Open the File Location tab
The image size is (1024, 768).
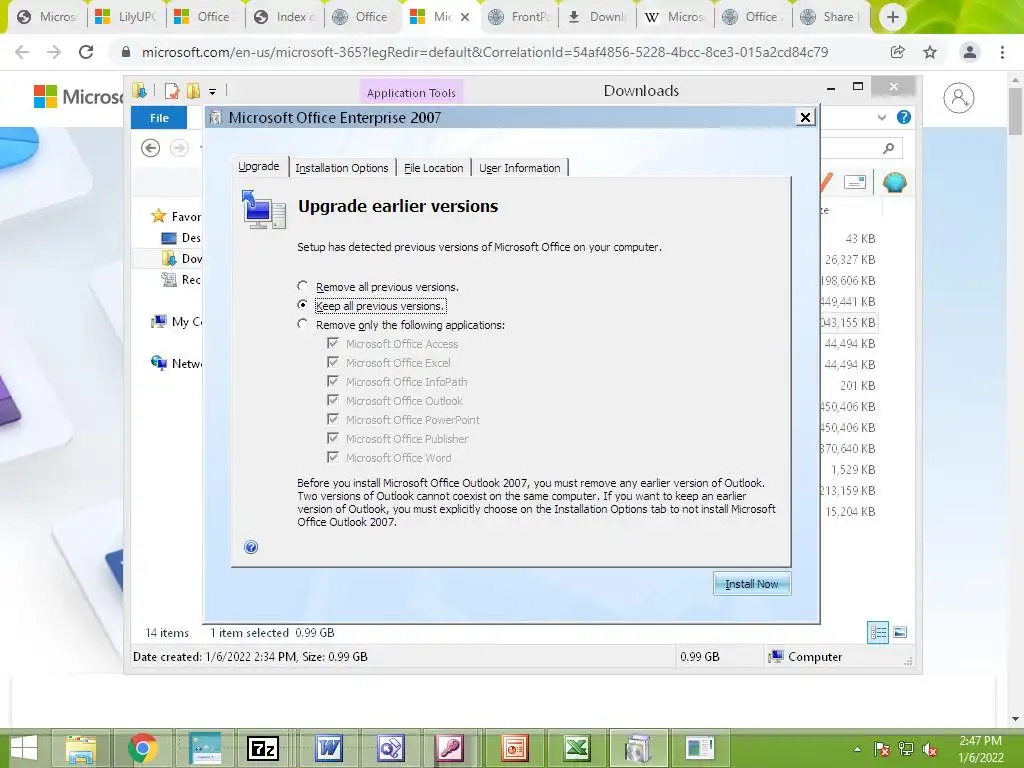point(434,168)
